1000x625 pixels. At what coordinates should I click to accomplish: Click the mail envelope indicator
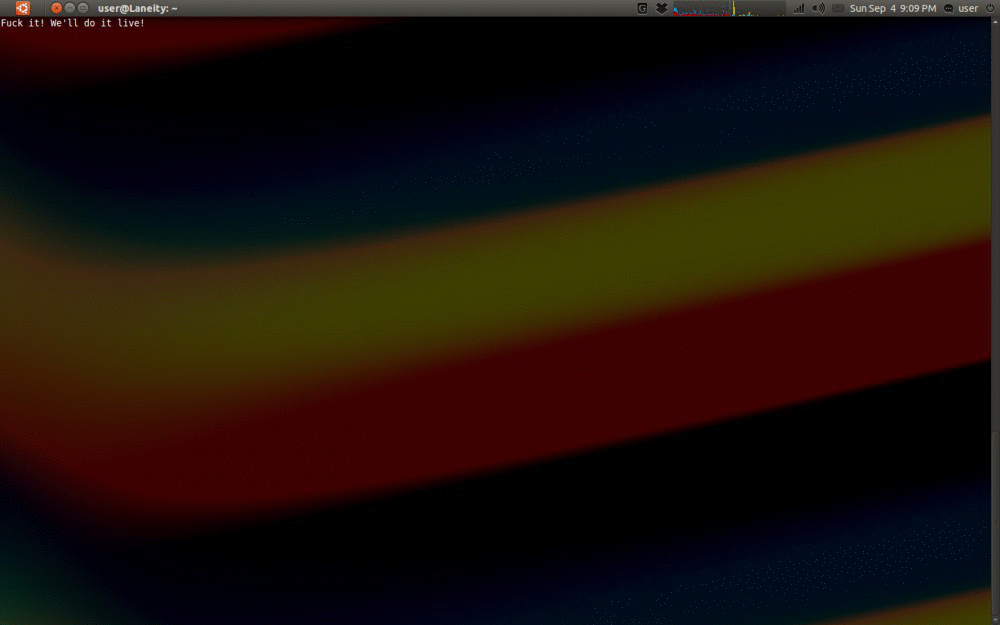837,8
